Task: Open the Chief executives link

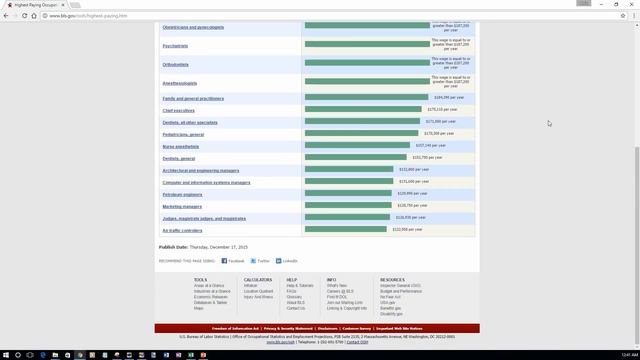Action: (x=178, y=111)
